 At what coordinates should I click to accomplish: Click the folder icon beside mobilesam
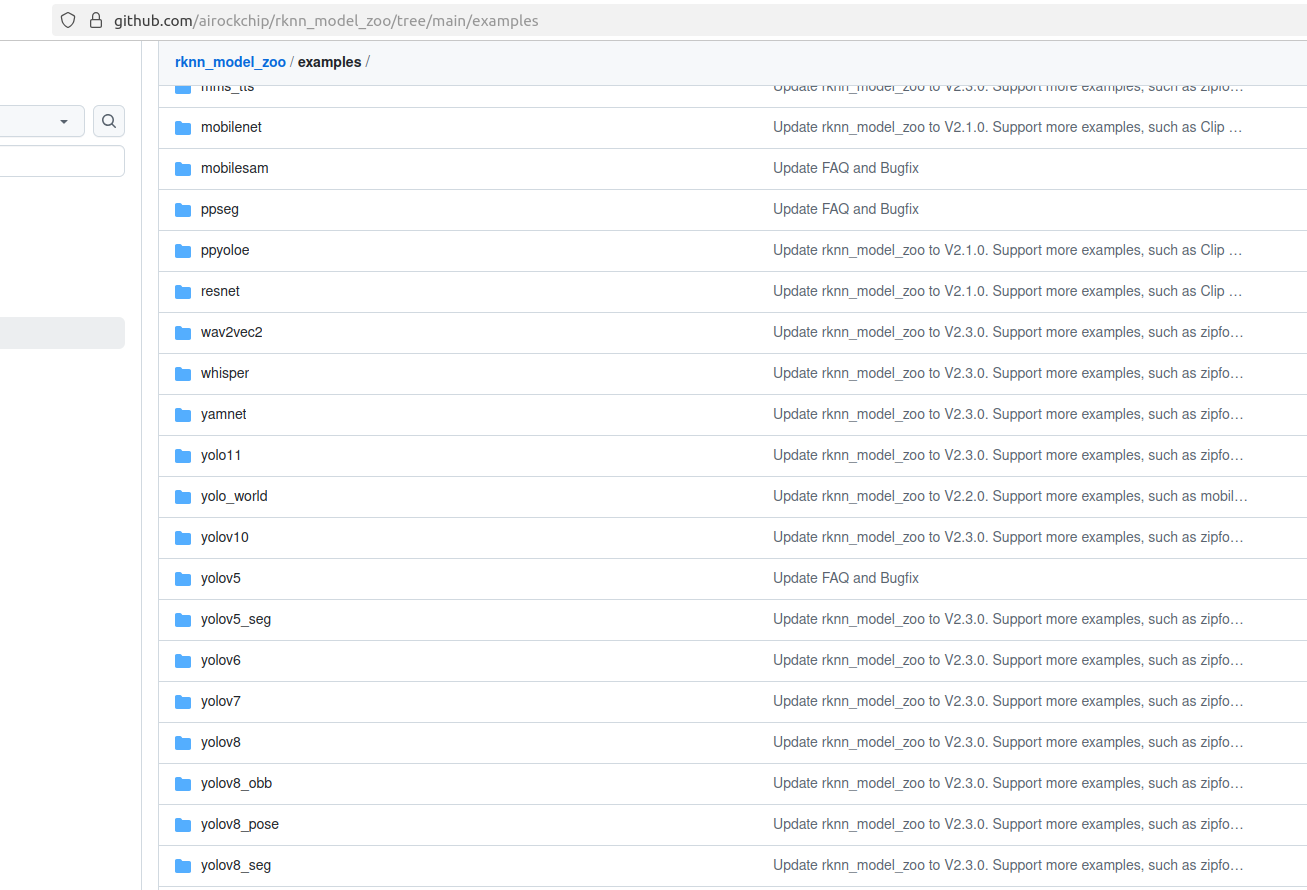click(183, 169)
